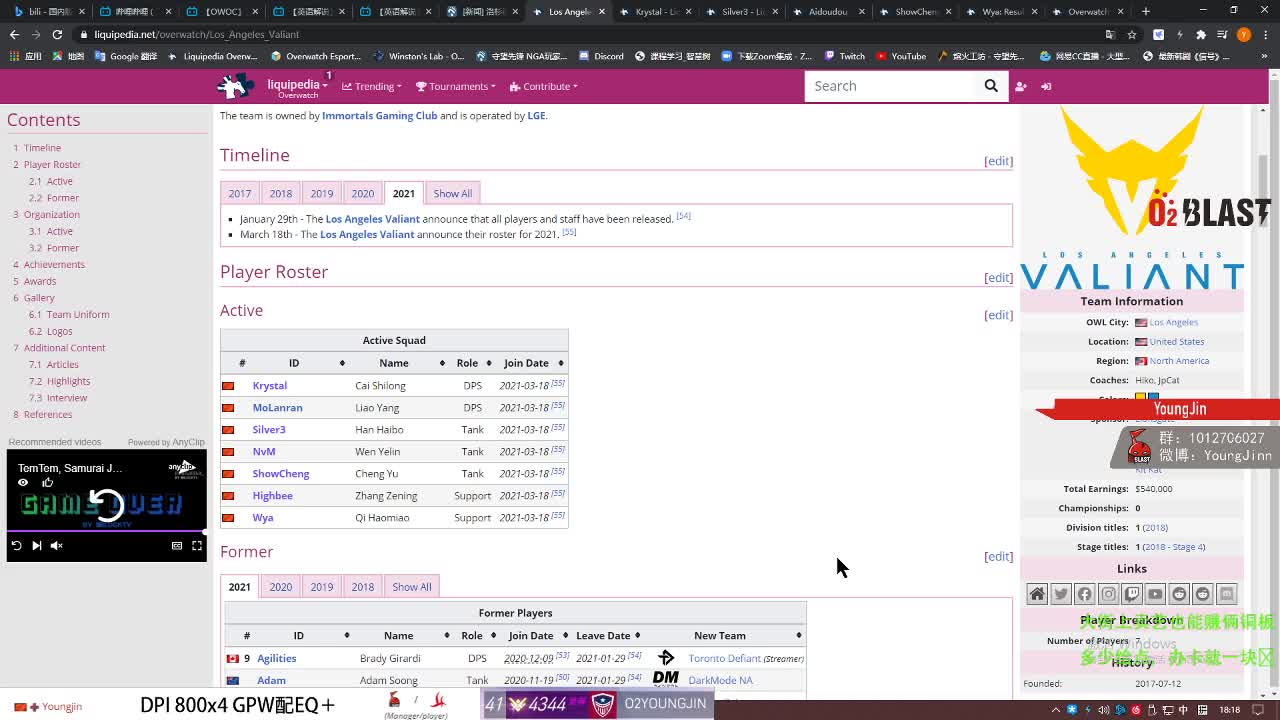1280x720 pixels.
Task: Reload the page in browser toolbar
Action: click(57, 34)
